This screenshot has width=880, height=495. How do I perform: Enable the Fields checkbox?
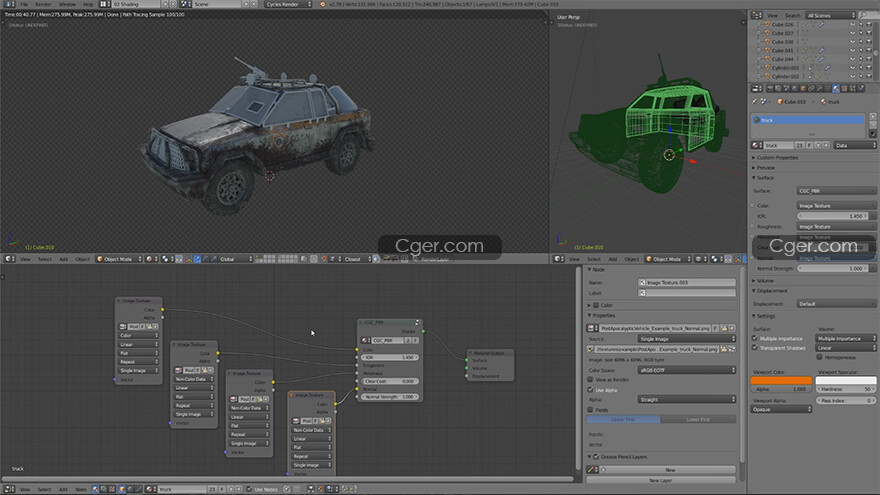coord(590,410)
